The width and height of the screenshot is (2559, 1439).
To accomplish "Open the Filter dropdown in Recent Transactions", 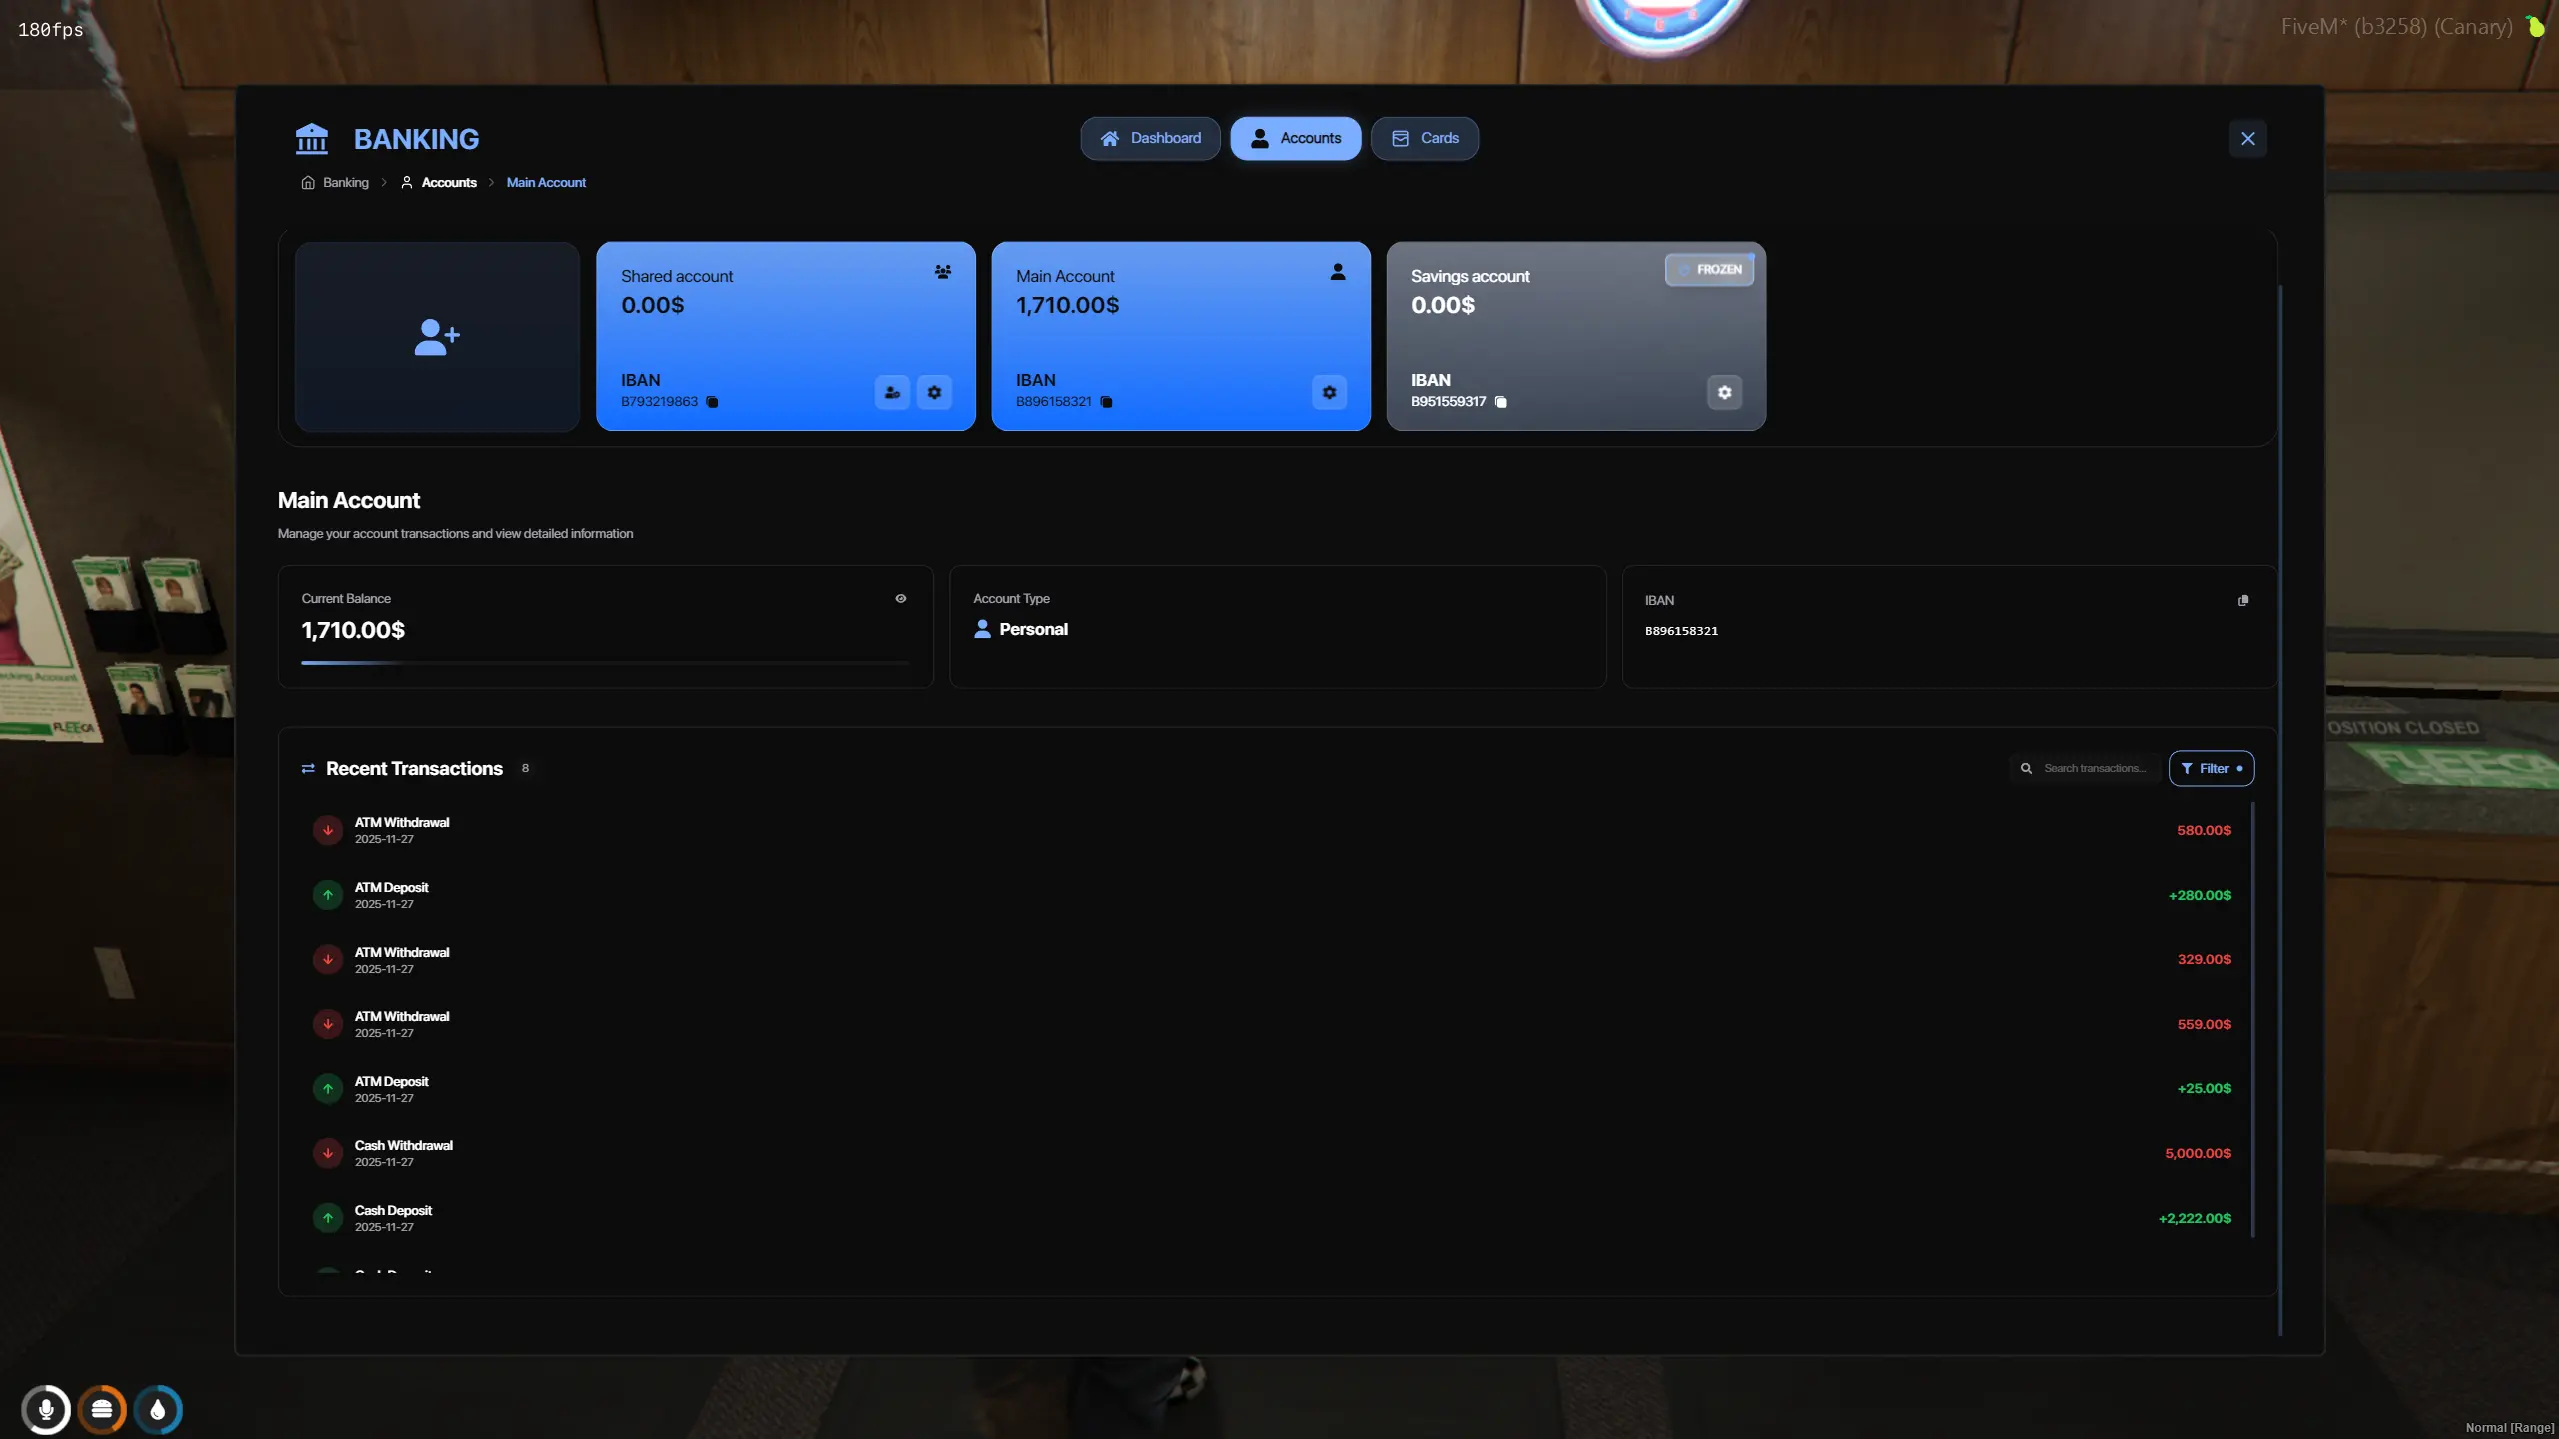I will [x=2212, y=768].
